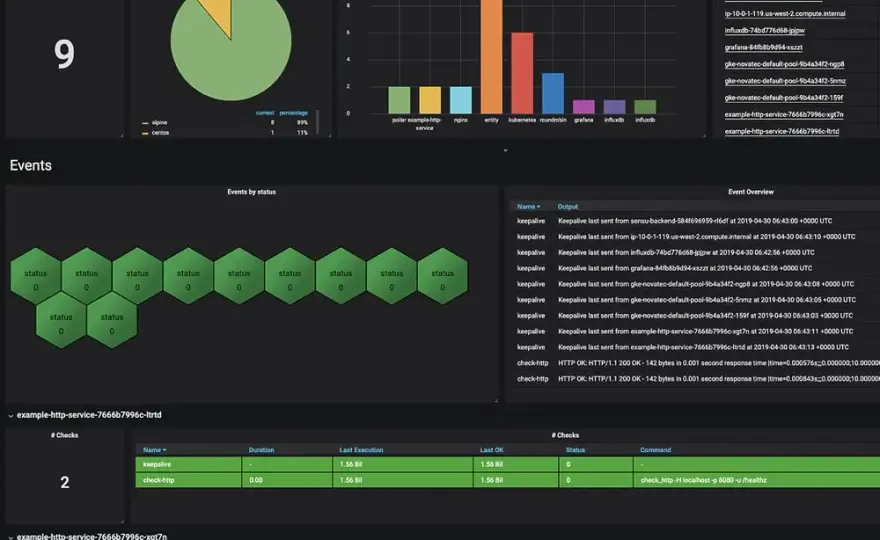Click the check-http cell in the checks table

[189, 480]
